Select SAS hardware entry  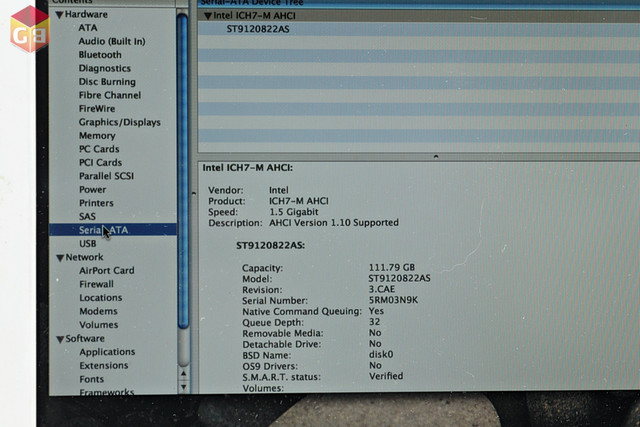click(x=87, y=216)
